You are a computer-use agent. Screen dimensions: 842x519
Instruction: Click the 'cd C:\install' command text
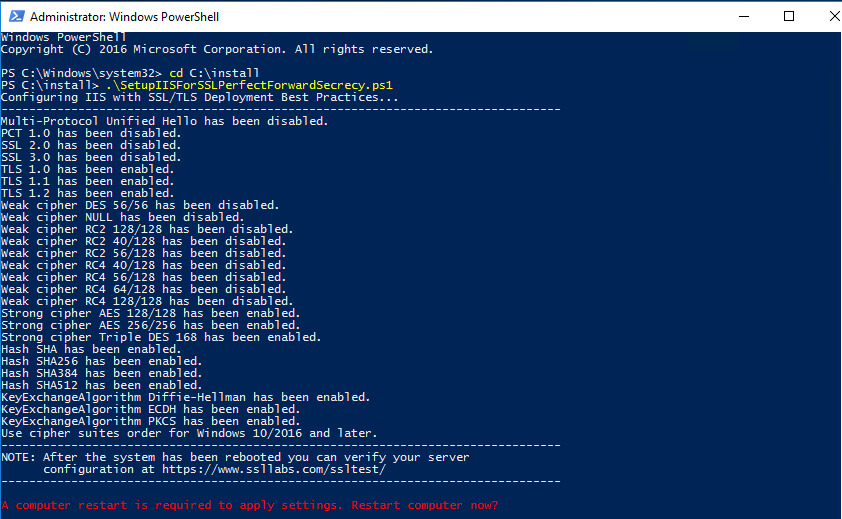pos(214,73)
